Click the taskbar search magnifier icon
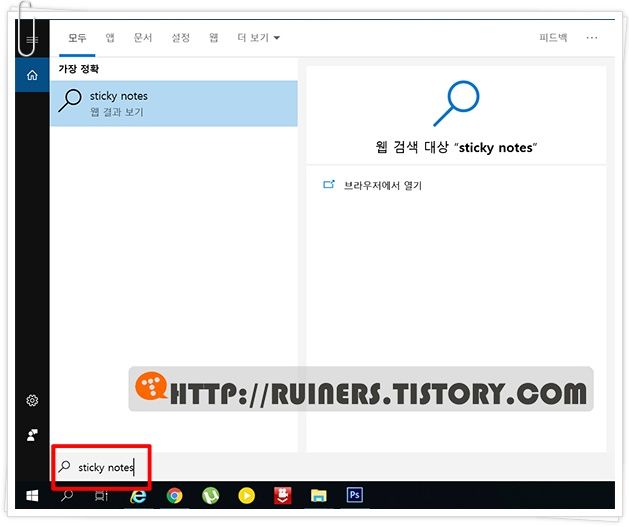This screenshot has width=629, height=527. point(67,496)
